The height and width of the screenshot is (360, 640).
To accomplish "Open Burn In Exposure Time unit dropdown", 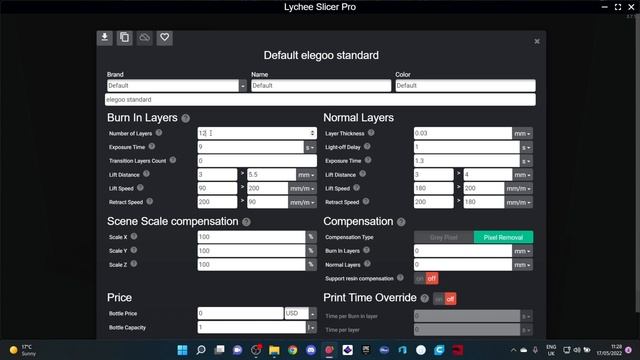I will click(310, 147).
